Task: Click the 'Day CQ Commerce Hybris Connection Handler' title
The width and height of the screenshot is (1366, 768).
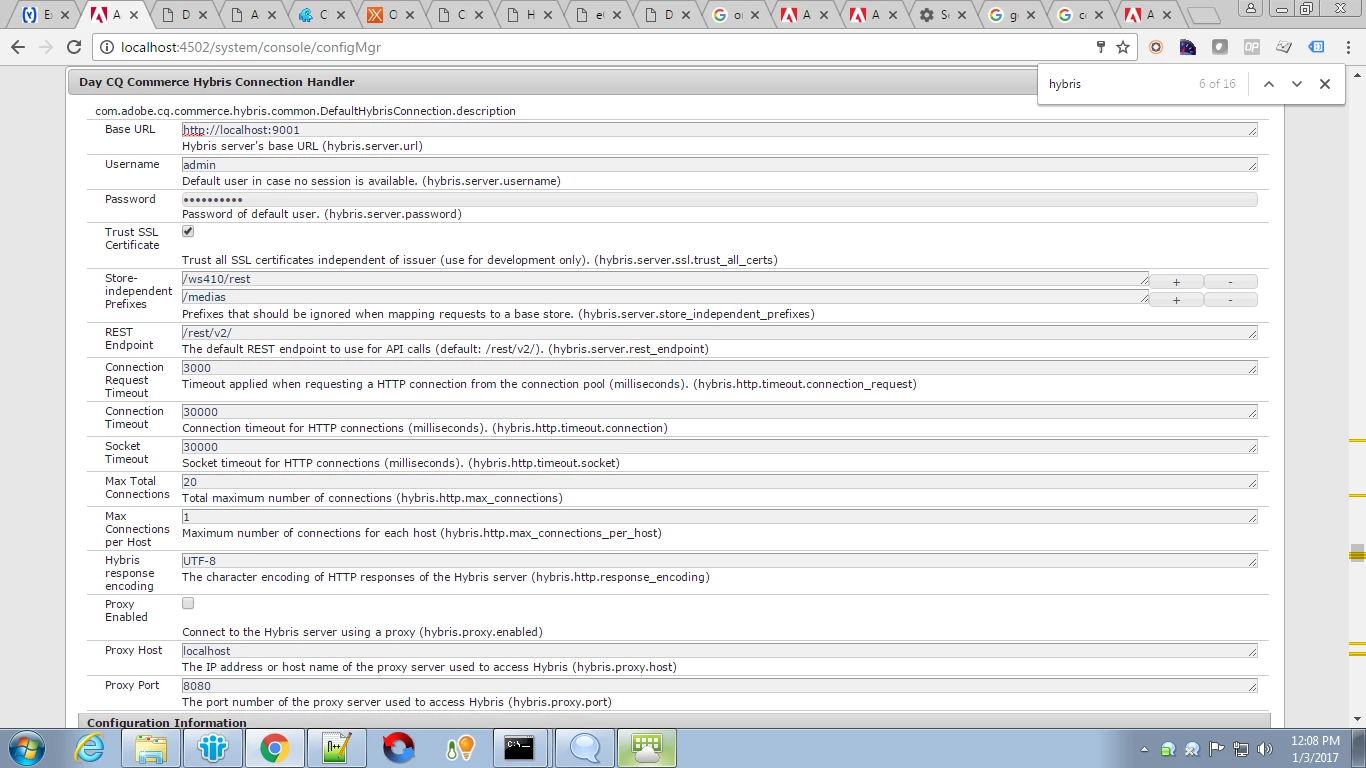Action: [217, 82]
